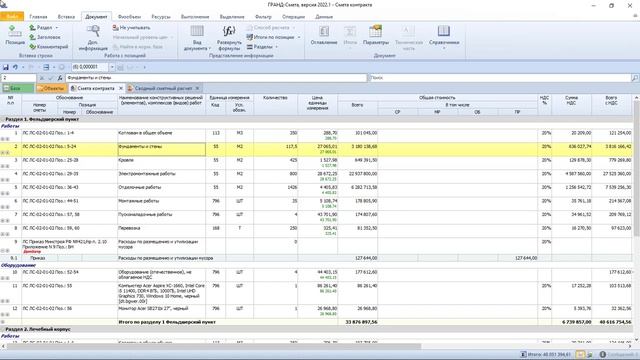Open the Оглавление panel

pyautogui.click(x=324, y=35)
